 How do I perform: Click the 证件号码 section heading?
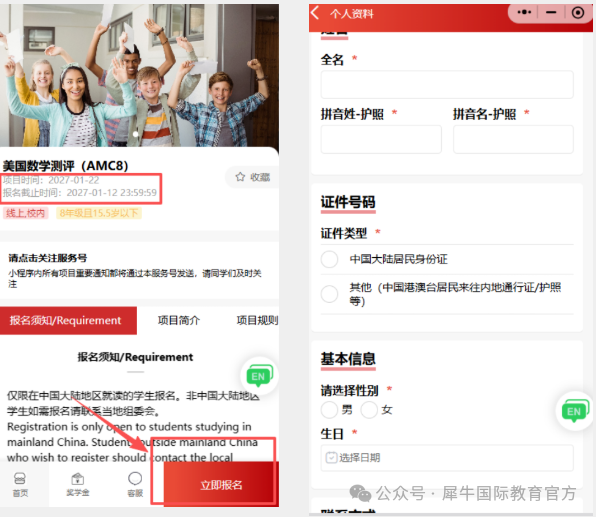348,202
